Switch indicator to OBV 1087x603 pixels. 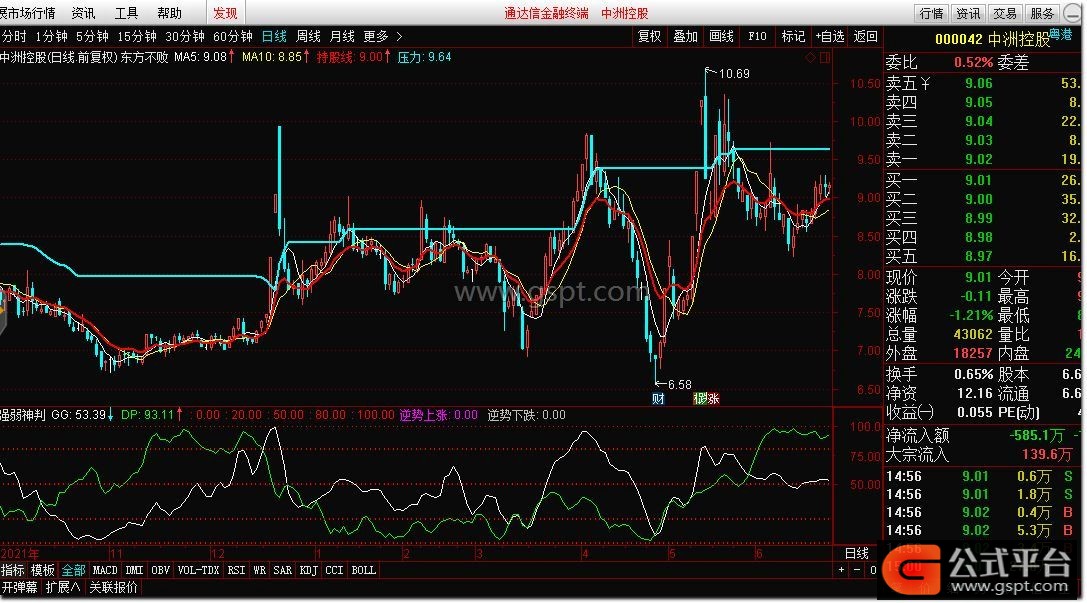[x=160, y=570]
